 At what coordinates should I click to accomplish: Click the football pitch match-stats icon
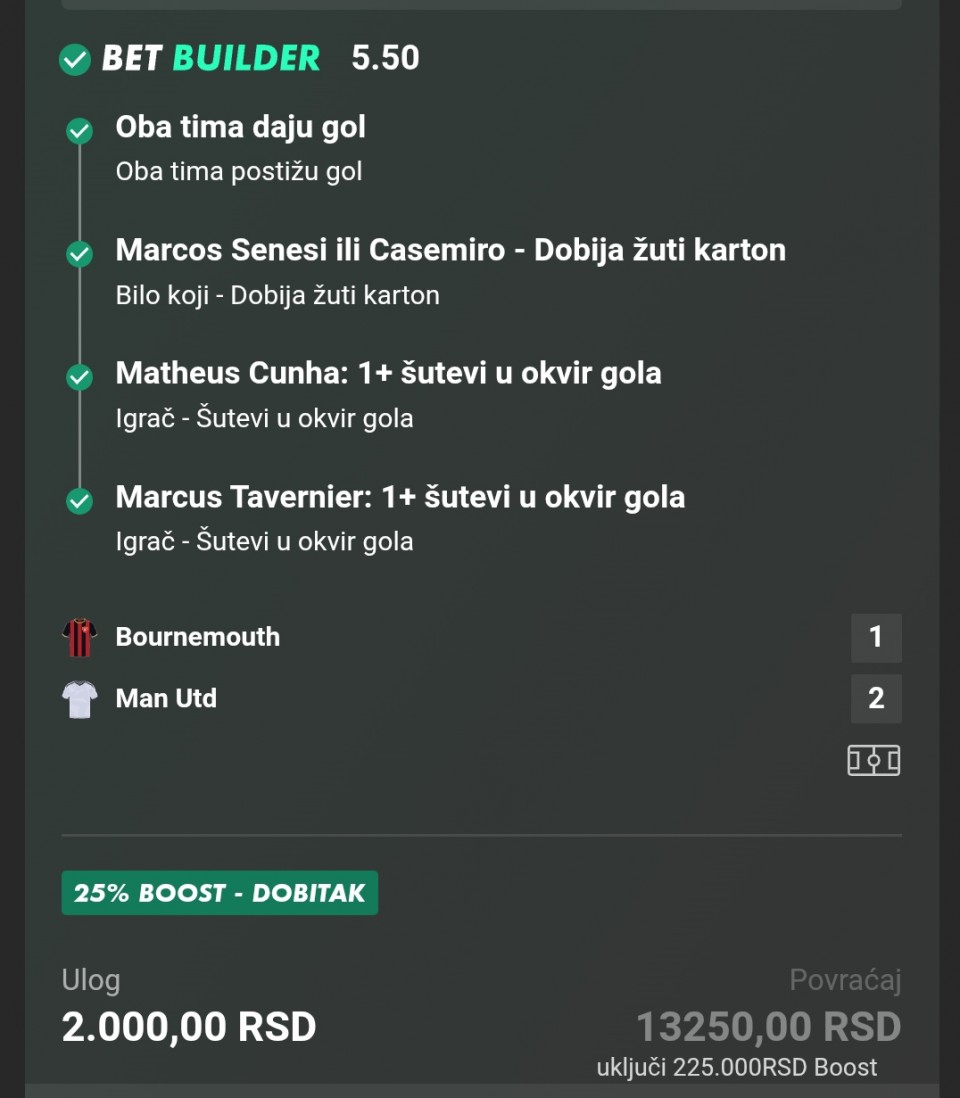pos(873,761)
